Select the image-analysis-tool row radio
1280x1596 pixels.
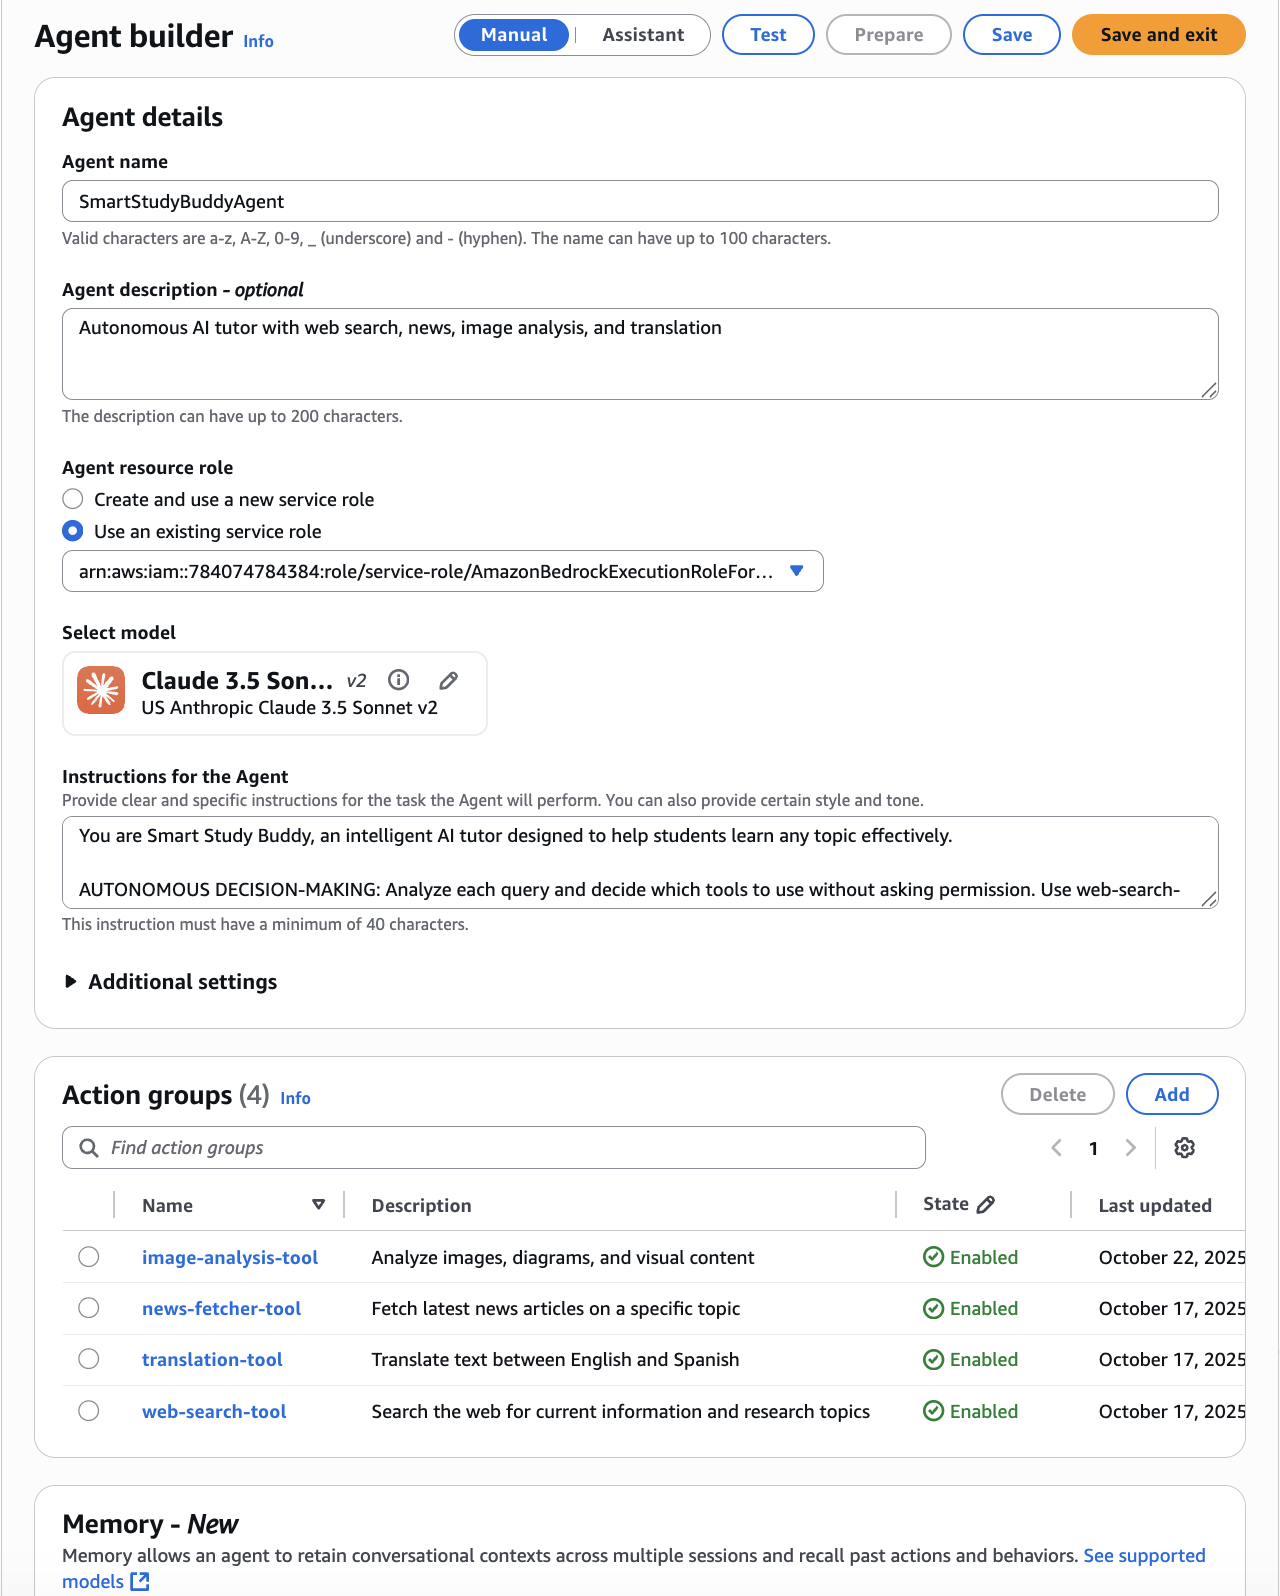(89, 1257)
